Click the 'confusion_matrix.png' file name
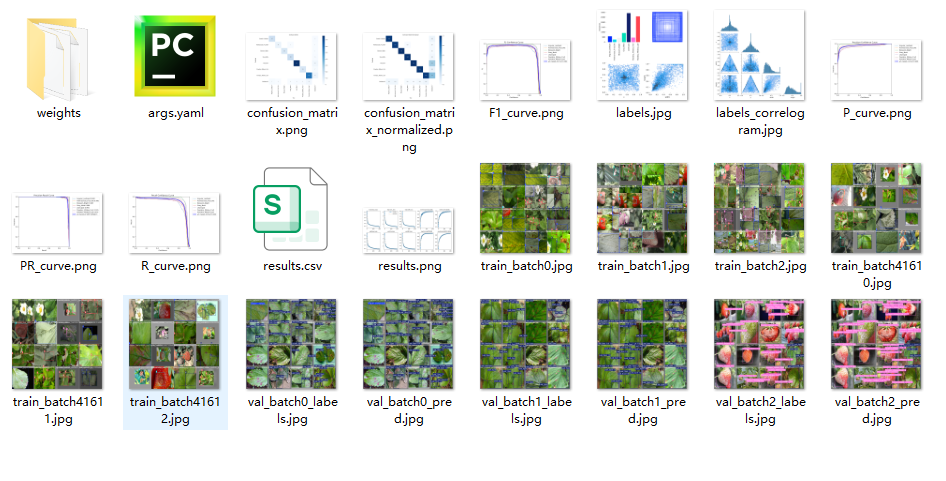Image resolution: width=946 pixels, height=481 pixels. pyautogui.click(x=292, y=121)
